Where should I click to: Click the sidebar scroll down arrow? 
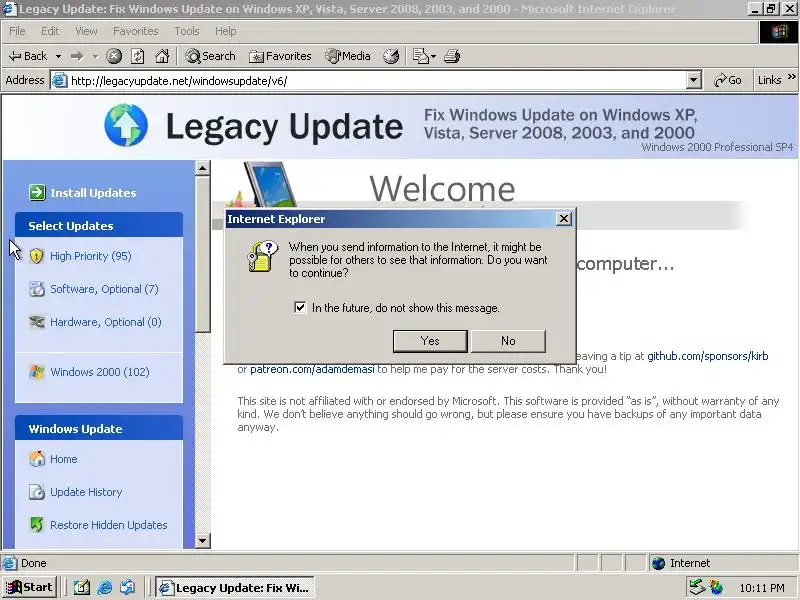coord(203,540)
